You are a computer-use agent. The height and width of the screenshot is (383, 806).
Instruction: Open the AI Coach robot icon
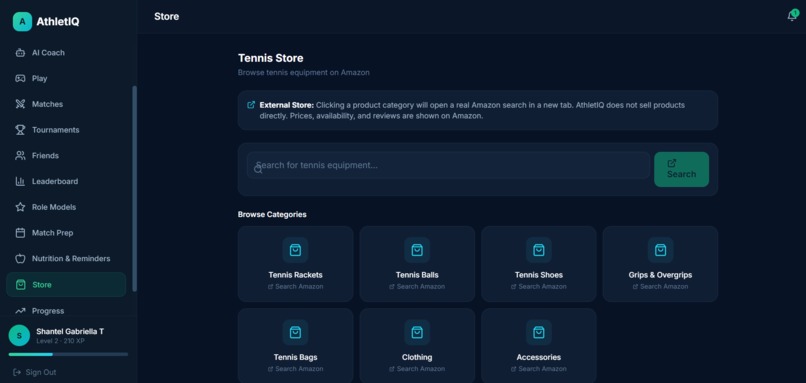pyautogui.click(x=20, y=52)
